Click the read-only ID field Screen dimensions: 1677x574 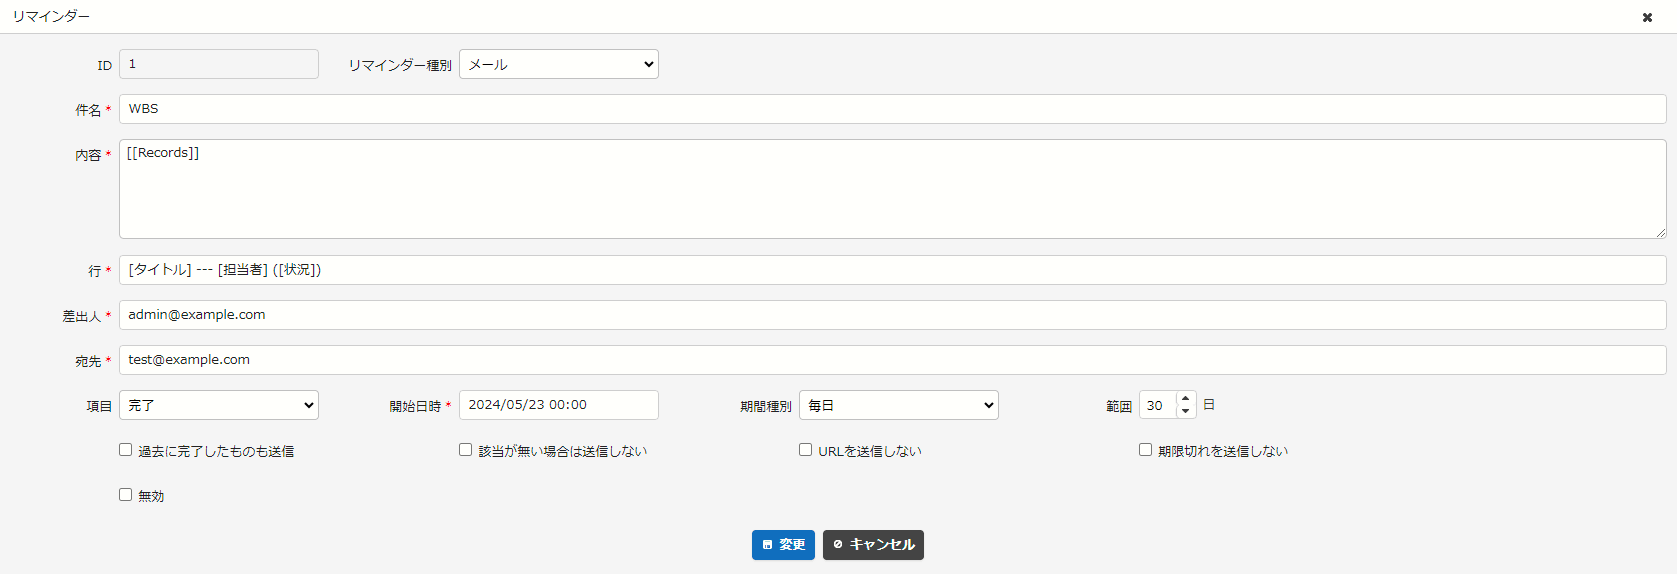click(x=219, y=64)
